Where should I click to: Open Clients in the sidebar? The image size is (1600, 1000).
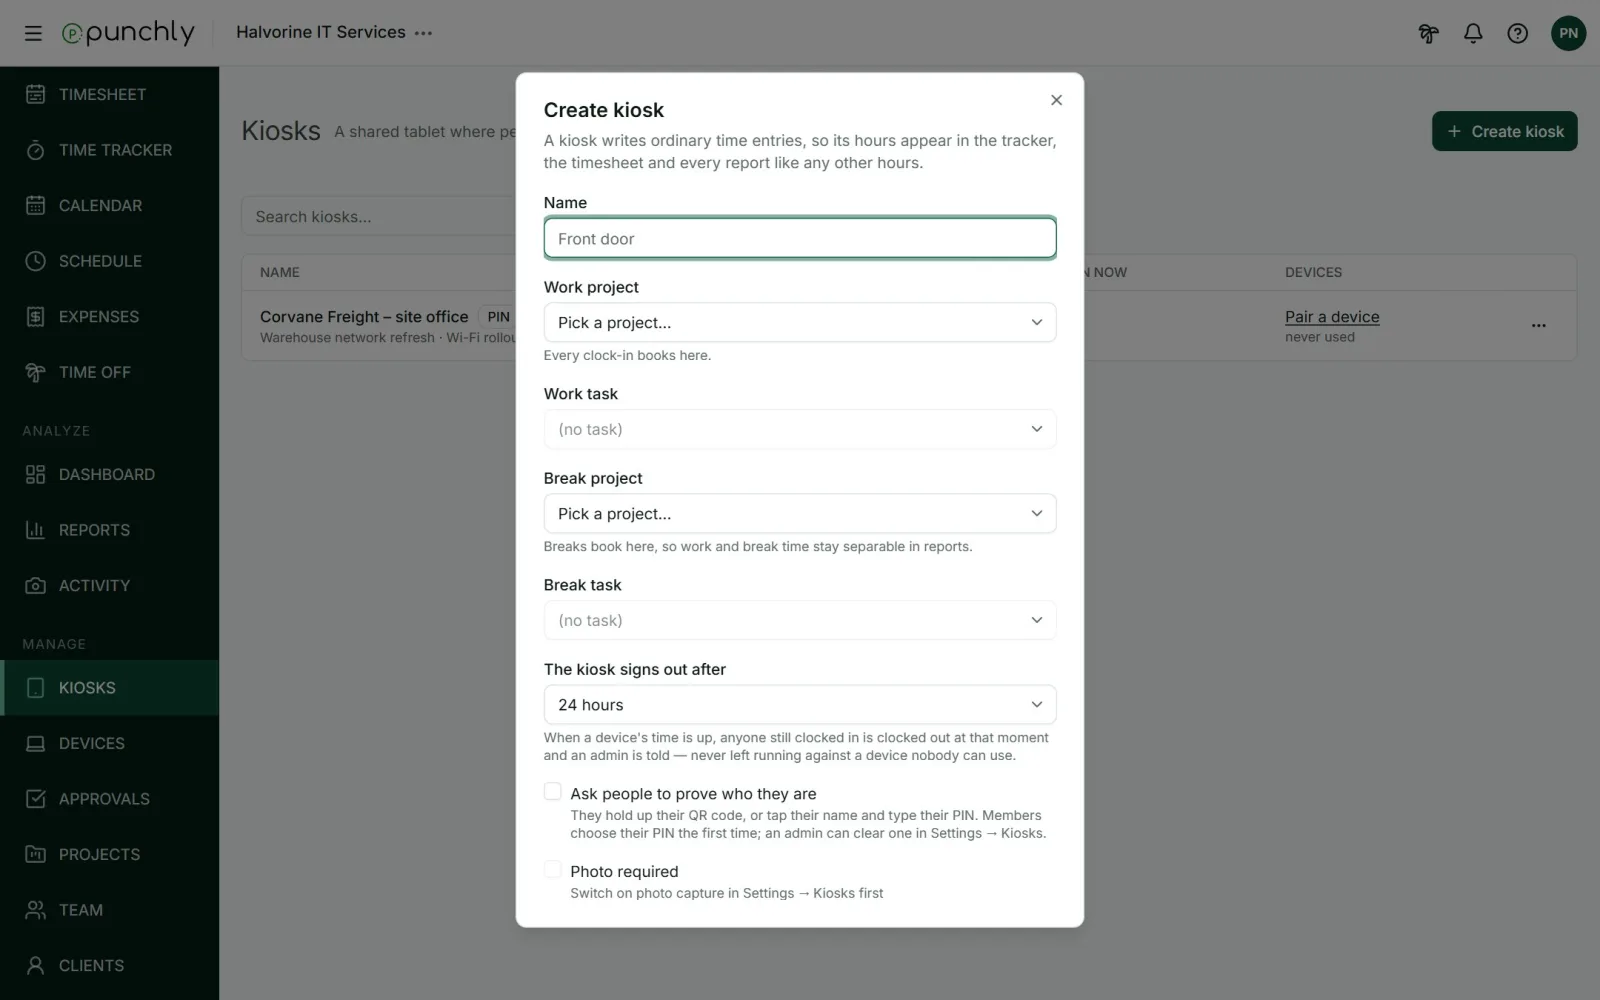click(x=109, y=965)
